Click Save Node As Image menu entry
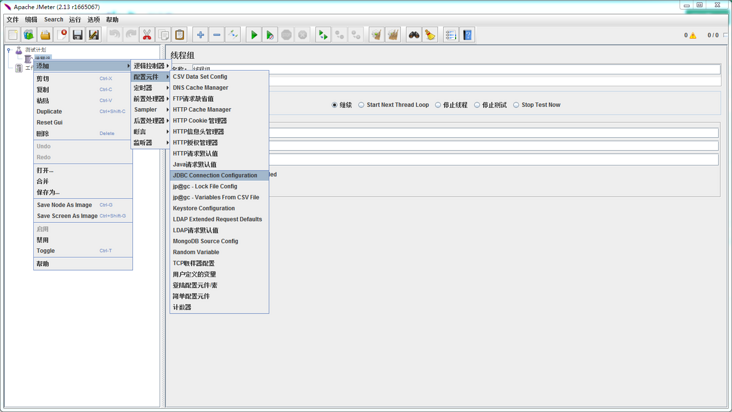Screen dimensions: 732x412 tap(64, 205)
